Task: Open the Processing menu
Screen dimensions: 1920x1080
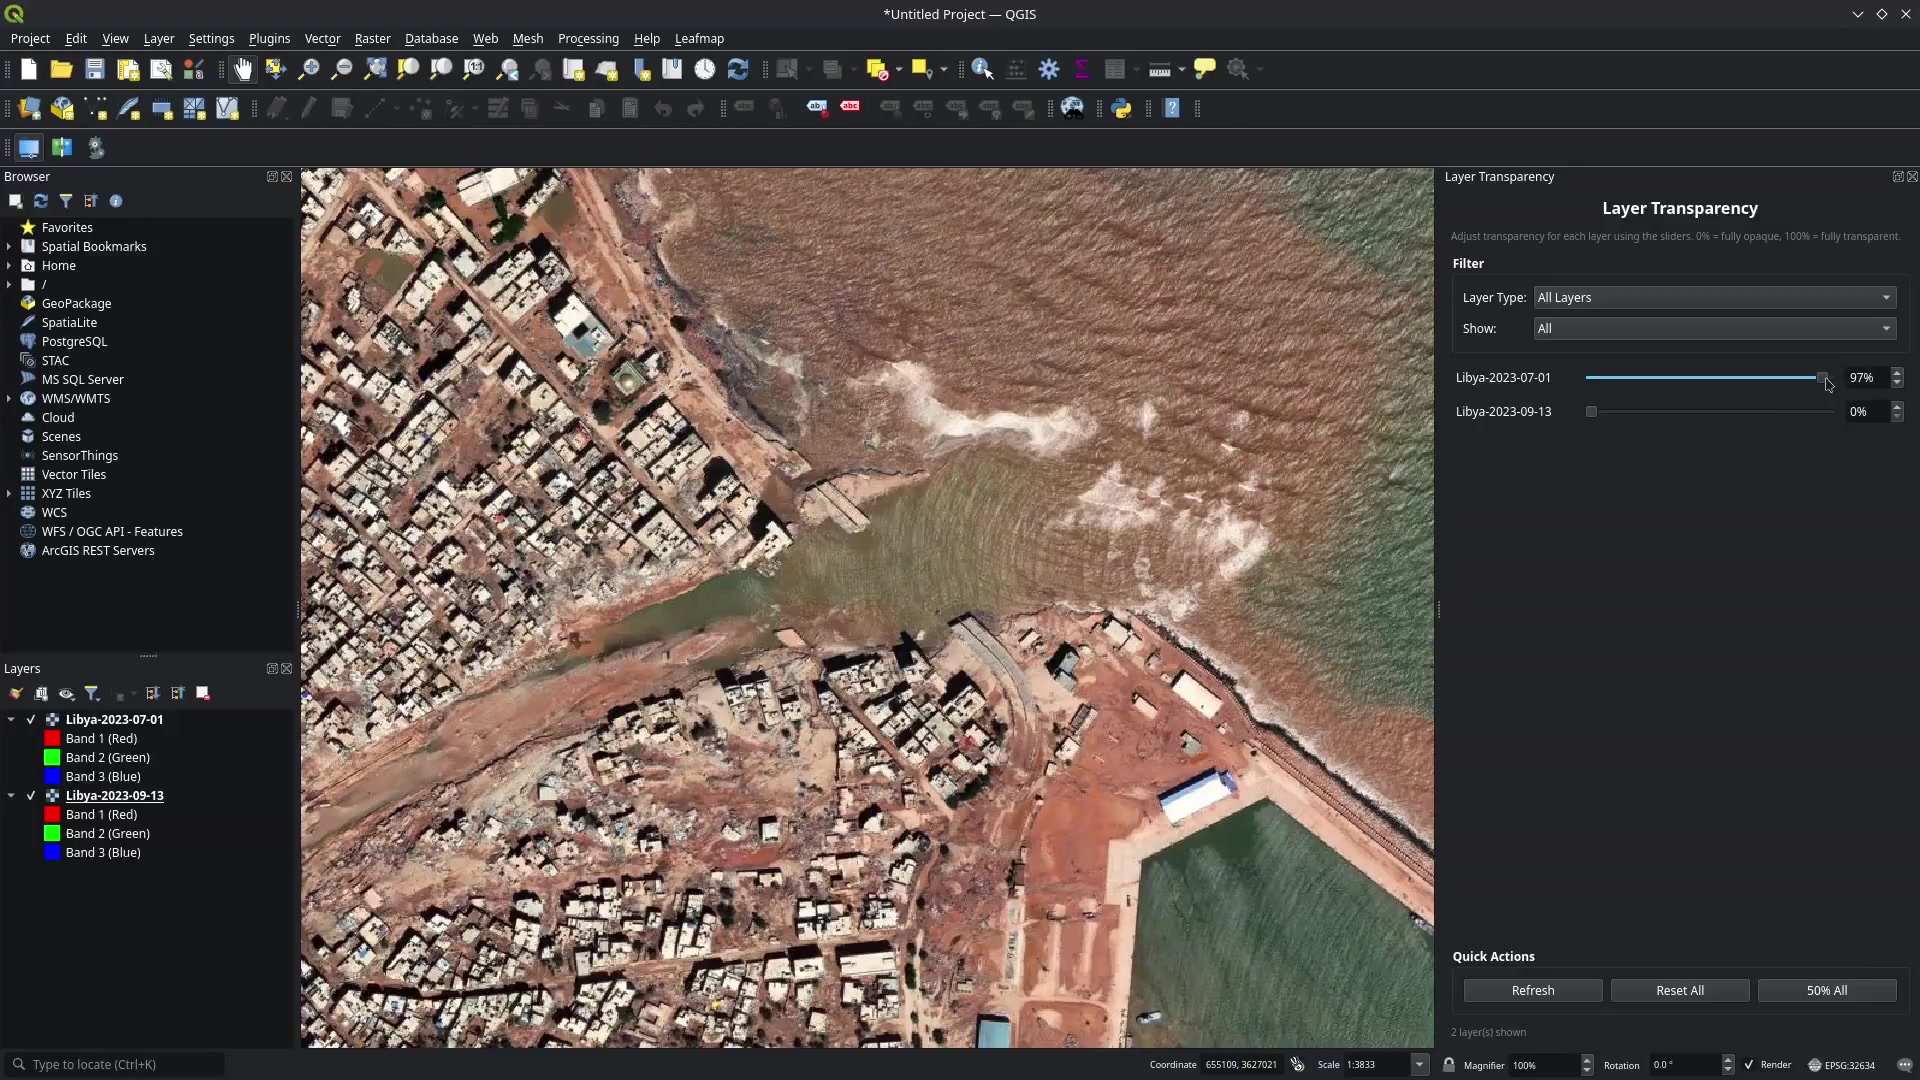Action: click(x=588, y=38)
